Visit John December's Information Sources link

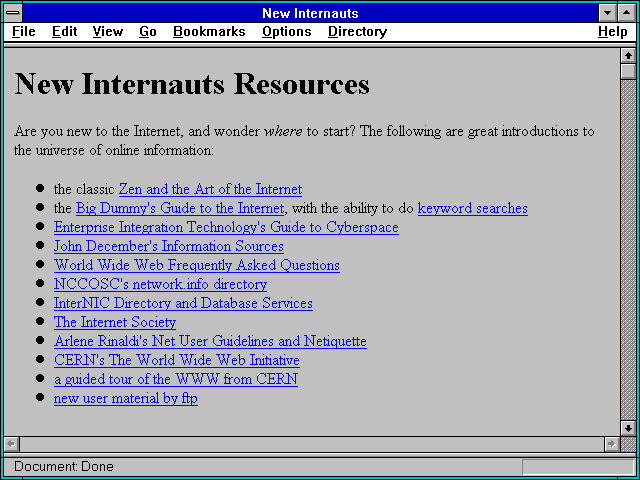tap(169, 246)
